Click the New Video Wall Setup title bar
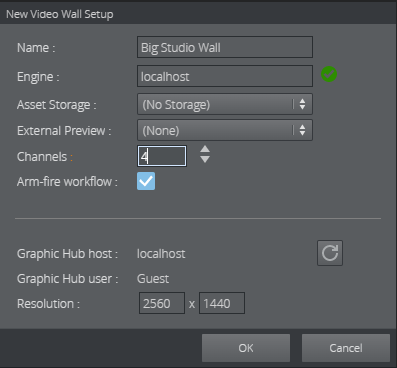397x368 pixels. pos(198,14)
